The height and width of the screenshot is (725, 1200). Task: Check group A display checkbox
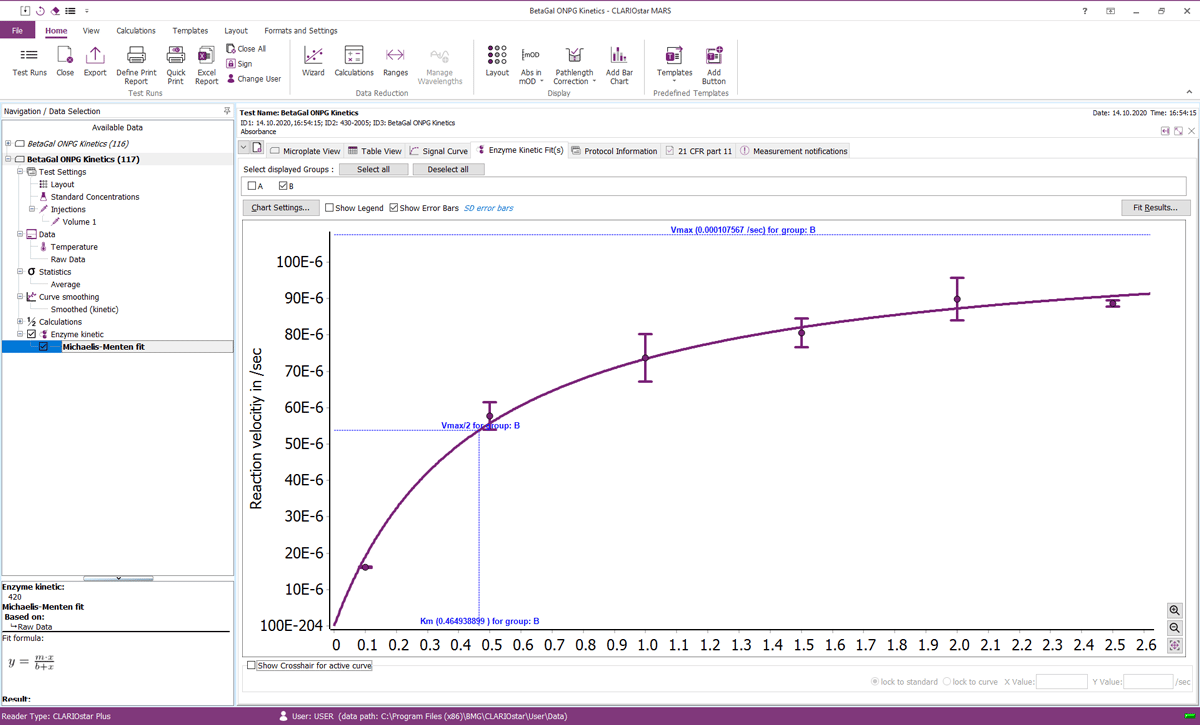(254, 188)
